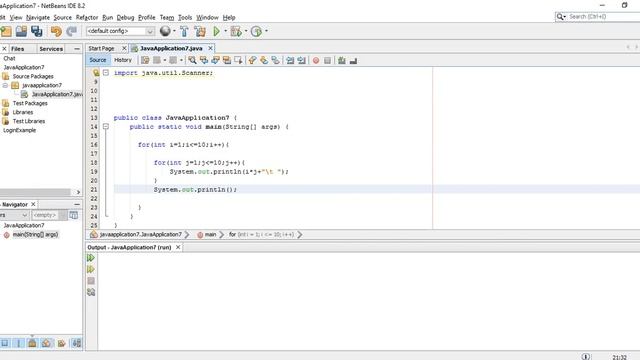640x360 pixels.
Task: Click the lightbulb hint on import line
Action: 96,73
